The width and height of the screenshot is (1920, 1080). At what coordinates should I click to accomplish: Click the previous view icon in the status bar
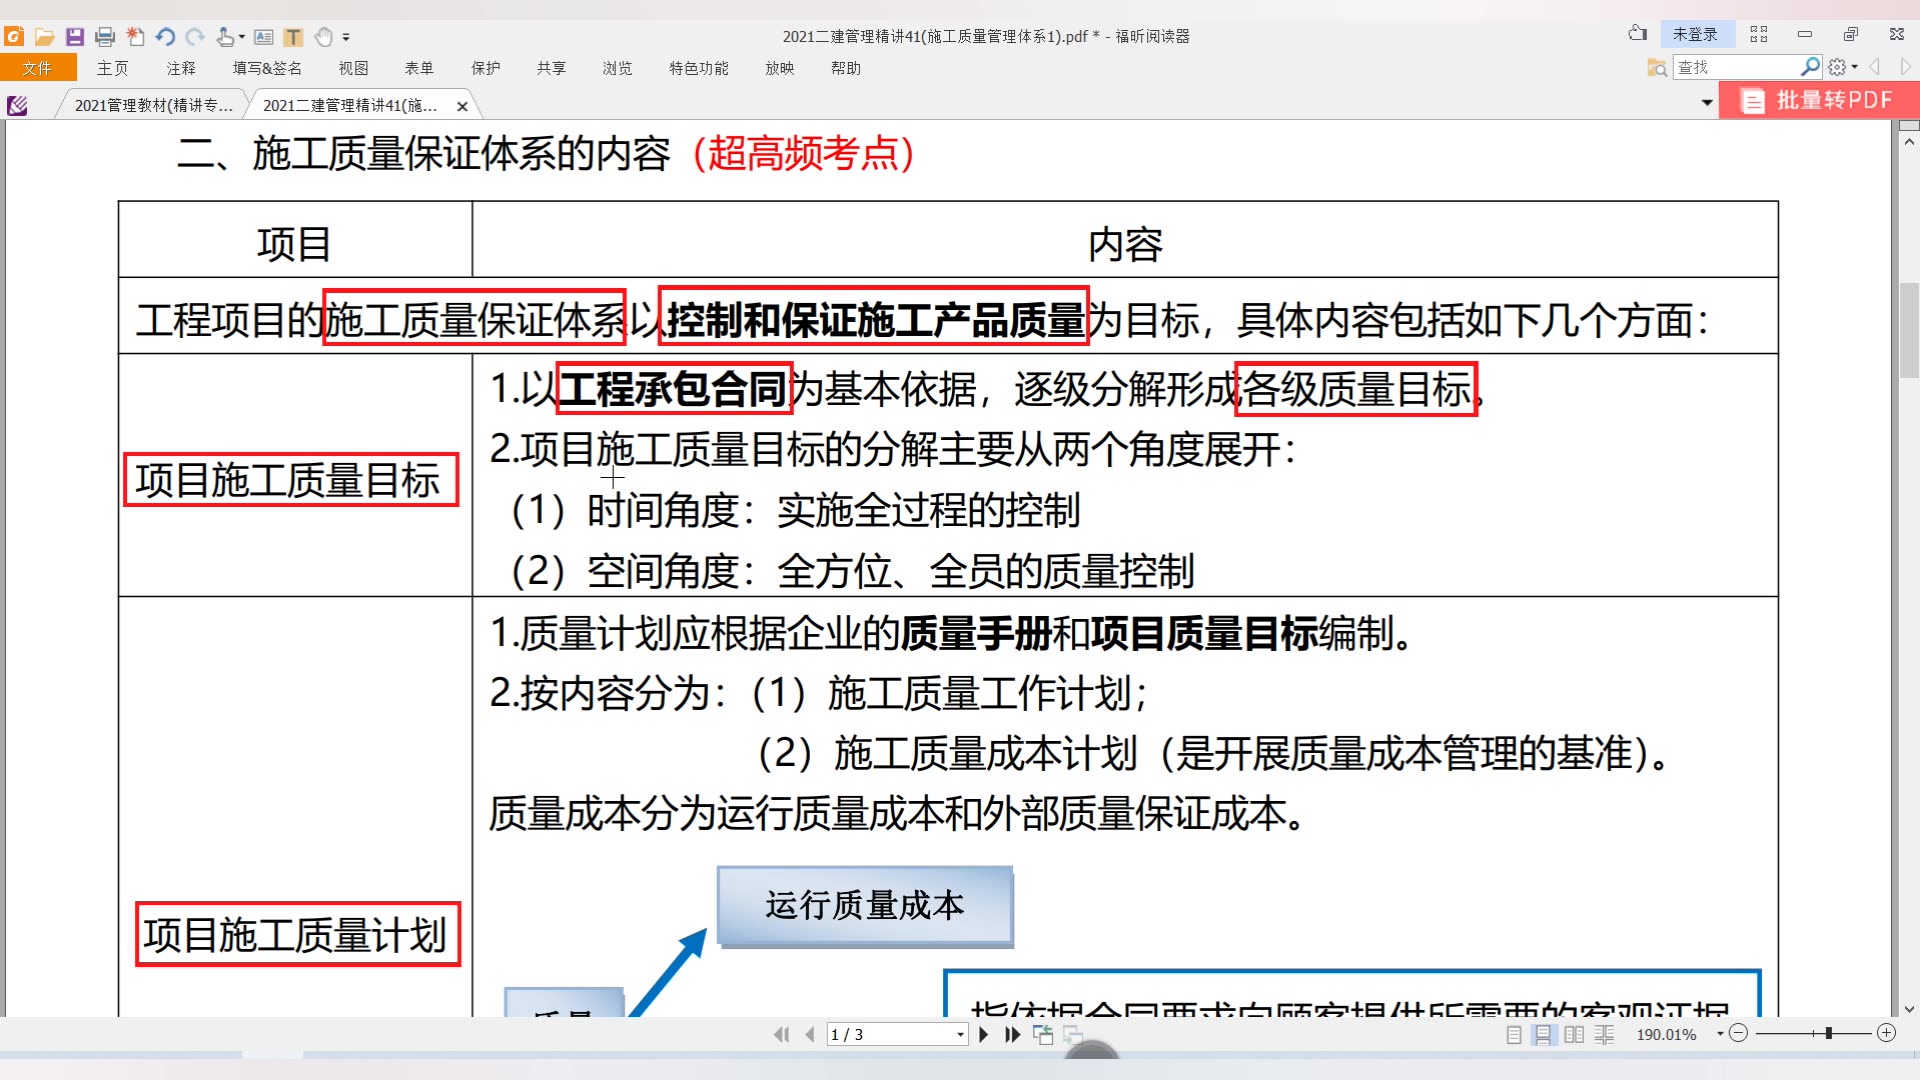coord(1043,1034)
